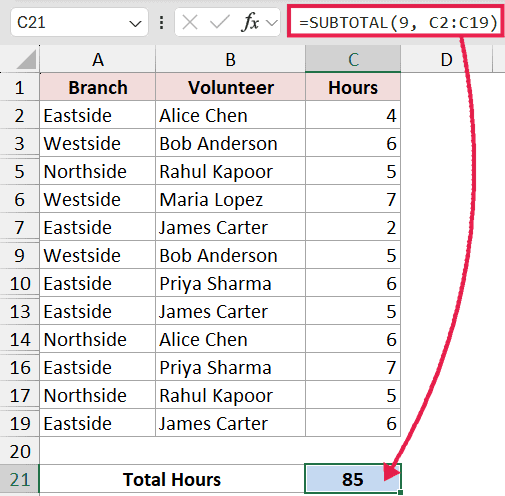Select column D header
Screen dimensions: 505x496
[x=446, y=60]
